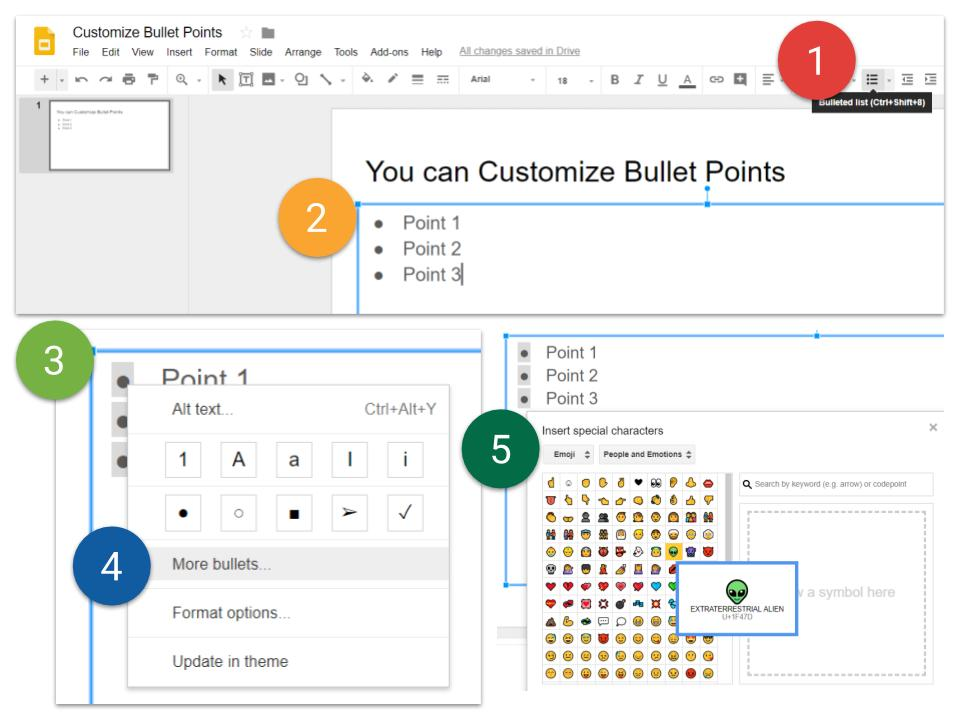Viewport: 960px width, 720px height.
Task: Click the special characters keyword search field
Action: tap(836, 484)
